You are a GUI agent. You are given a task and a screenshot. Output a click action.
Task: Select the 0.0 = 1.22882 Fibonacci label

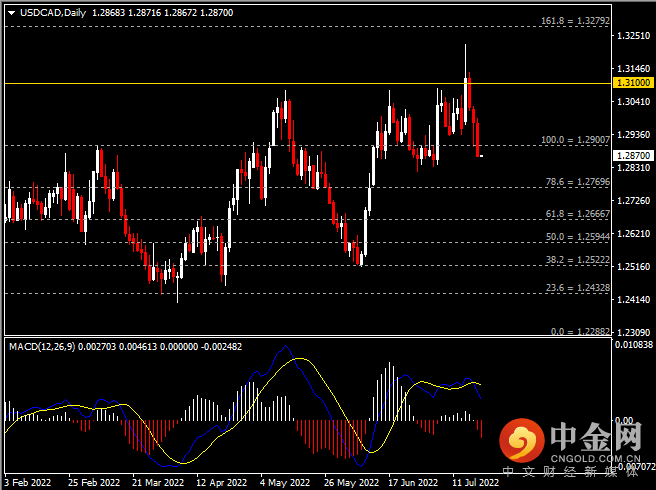tap(580, 331)
